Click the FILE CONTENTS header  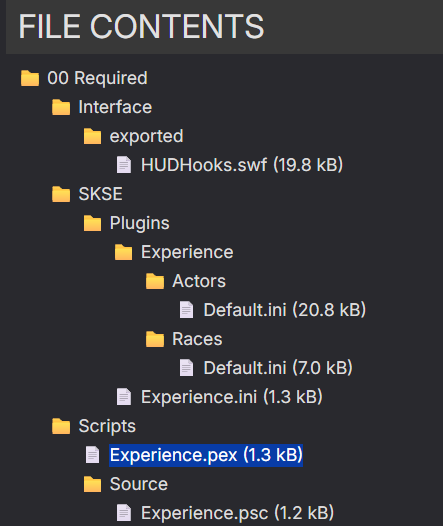pyautogui.click(x=141, y=27)
